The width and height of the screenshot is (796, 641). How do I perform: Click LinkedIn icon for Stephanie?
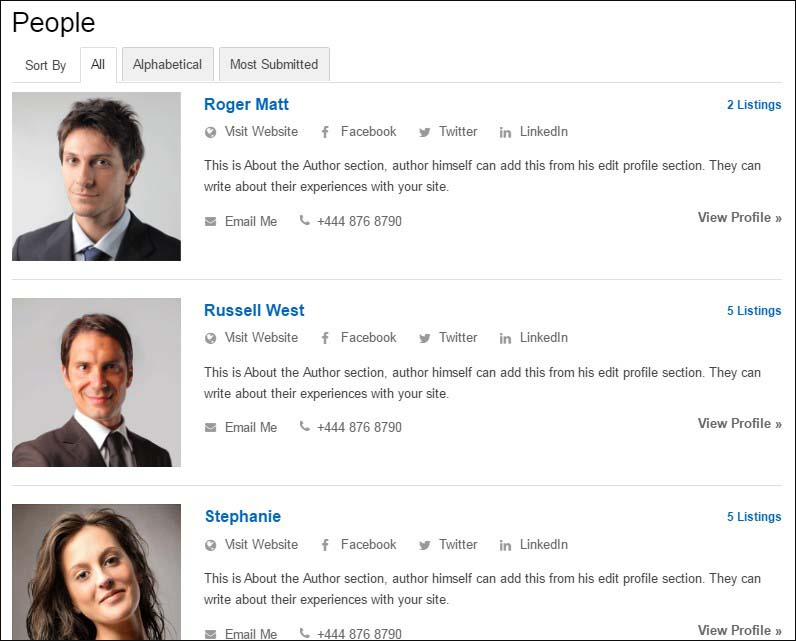(505, 546)
